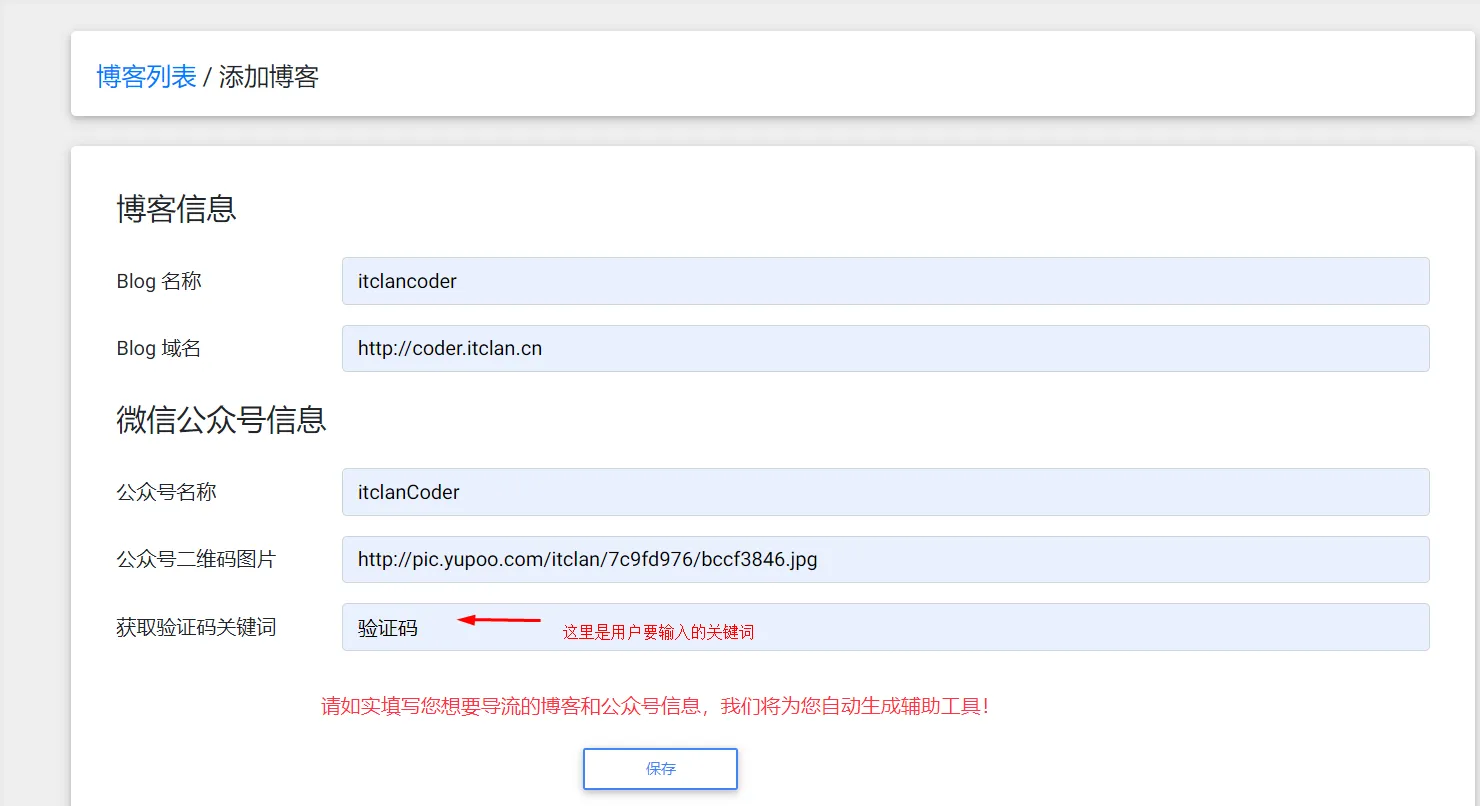
Task: Click the red 这里是用户要输入的关键词 note
Action: [658, 632]
